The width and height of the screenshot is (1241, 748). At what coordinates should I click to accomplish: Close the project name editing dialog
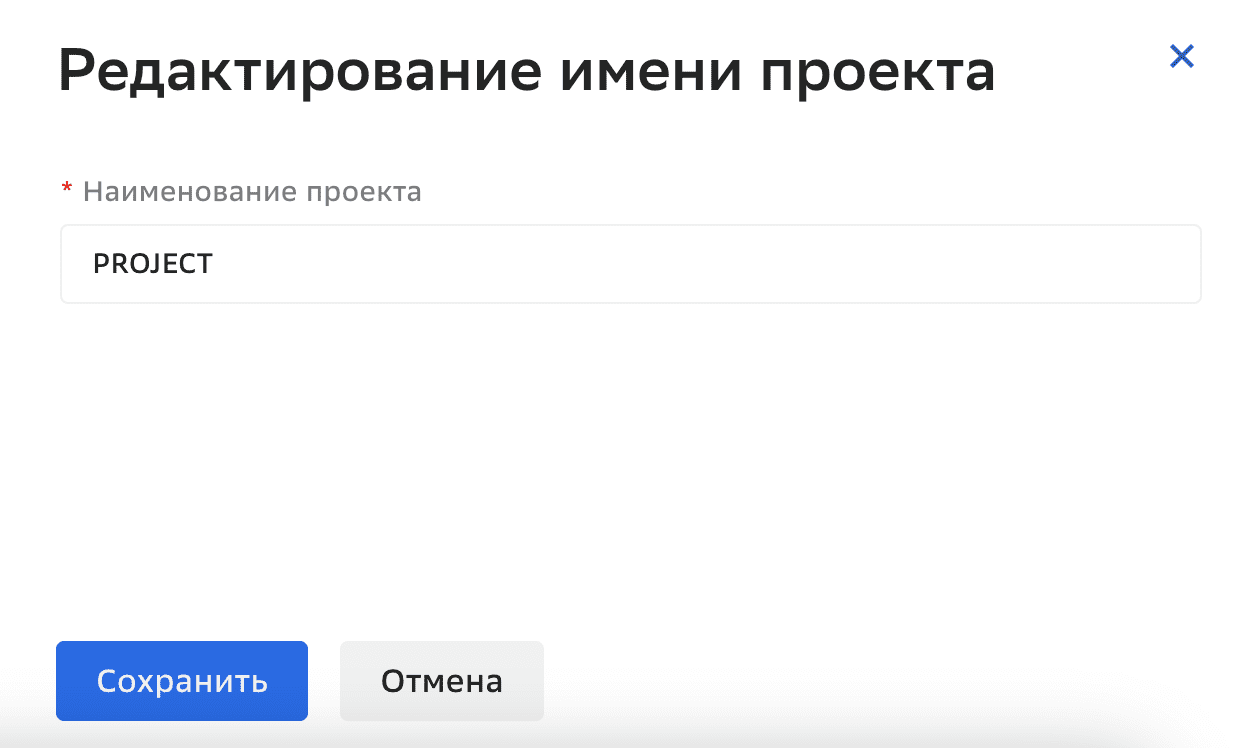pos(1181,57)
